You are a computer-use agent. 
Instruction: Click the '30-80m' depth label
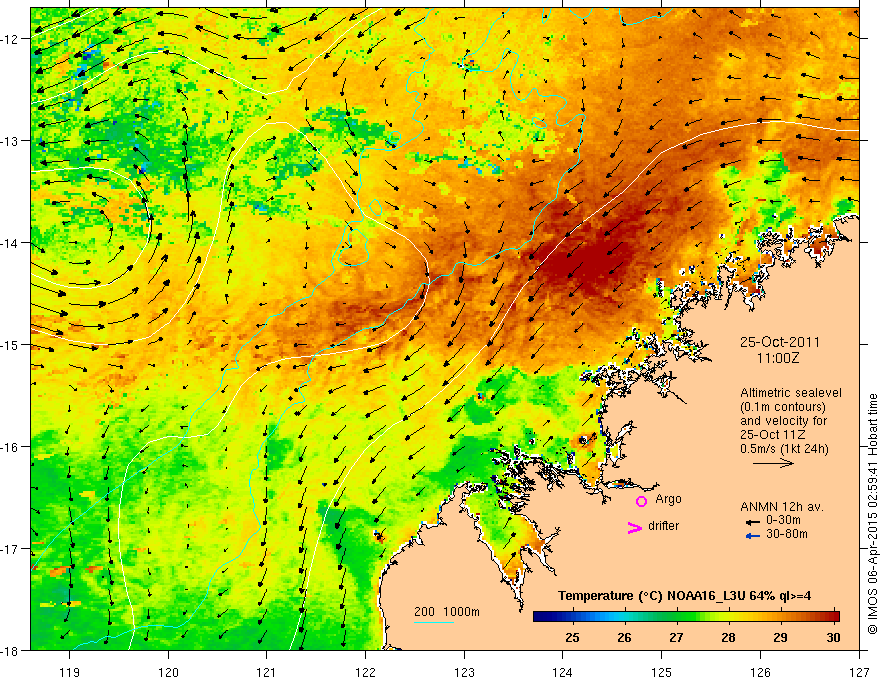786,534
